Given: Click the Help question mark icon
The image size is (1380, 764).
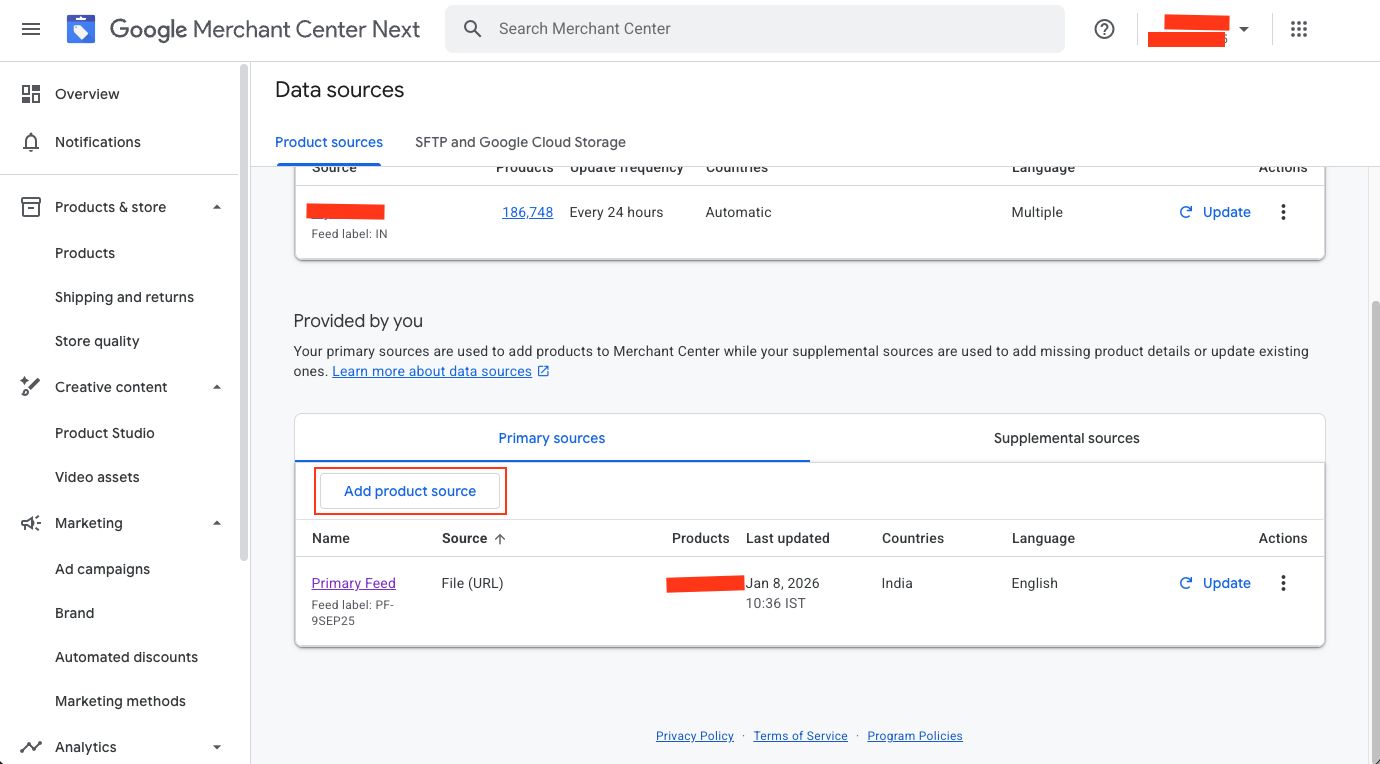Looking at the screenshot, I should 1104,29.
